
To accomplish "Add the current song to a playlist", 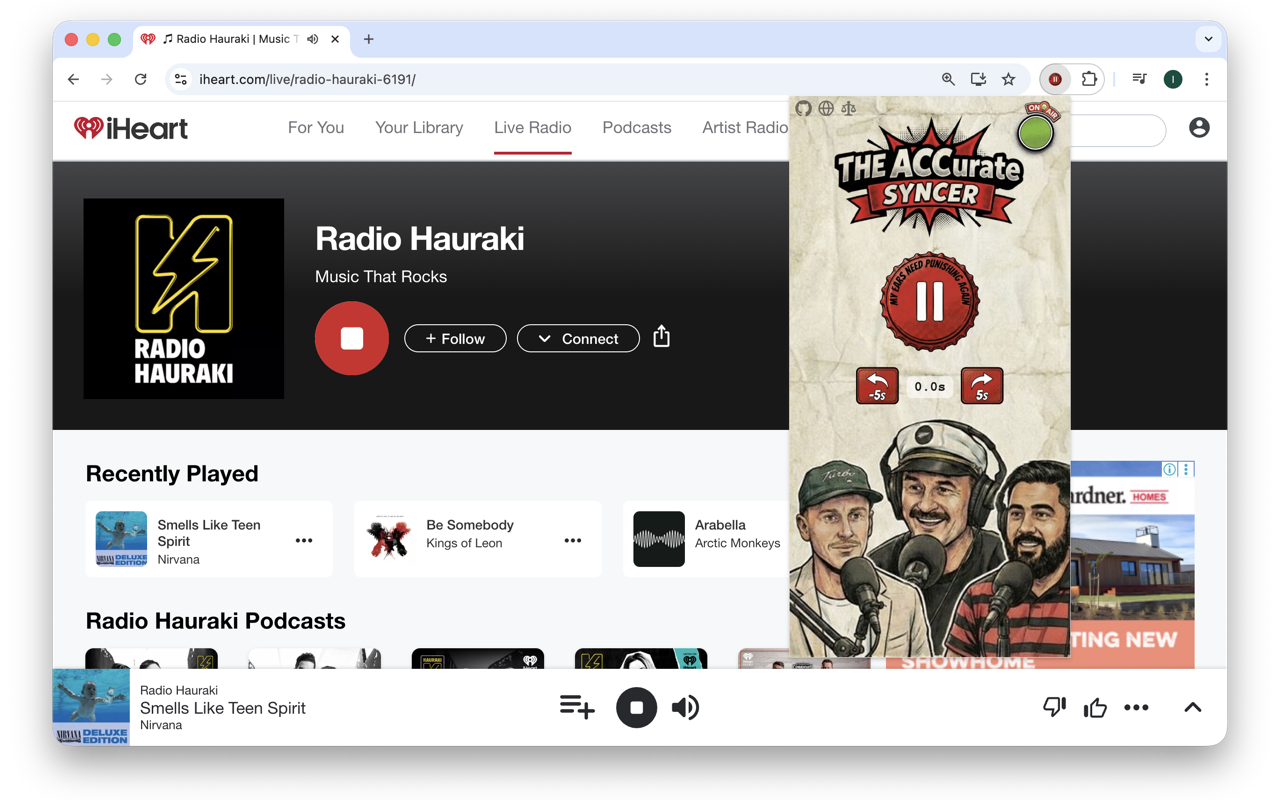I will tap(577, 707).
